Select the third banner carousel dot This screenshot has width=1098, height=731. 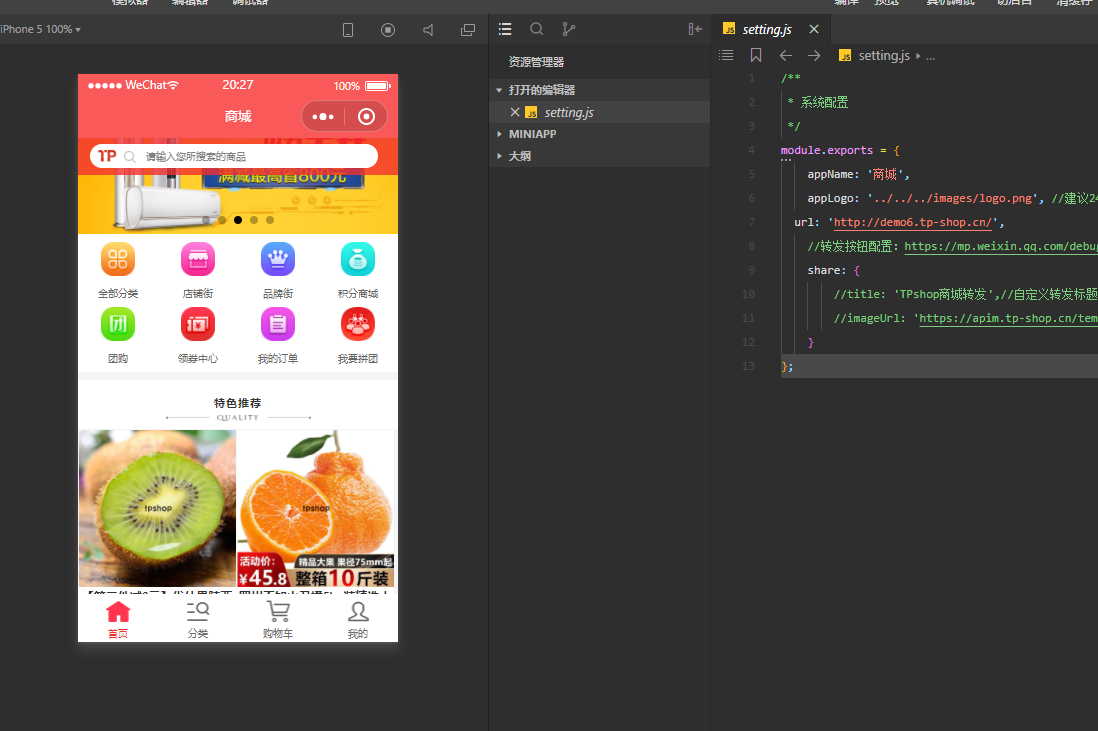pos(238,220)
